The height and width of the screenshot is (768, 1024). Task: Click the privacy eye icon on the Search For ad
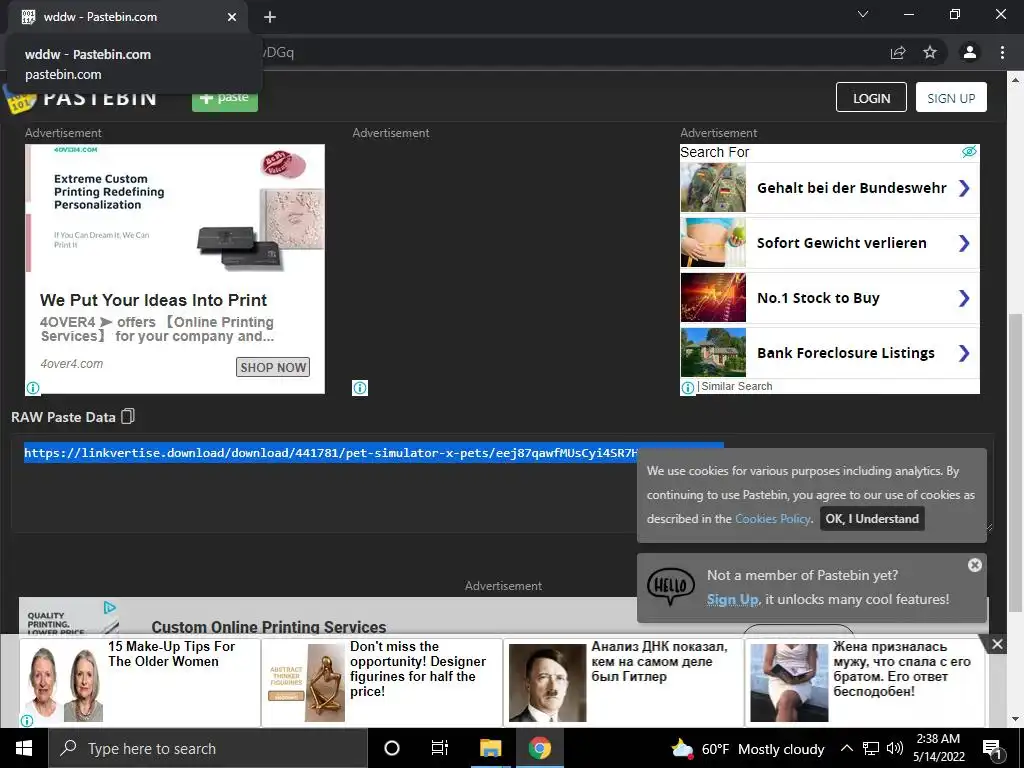(969, 152)
